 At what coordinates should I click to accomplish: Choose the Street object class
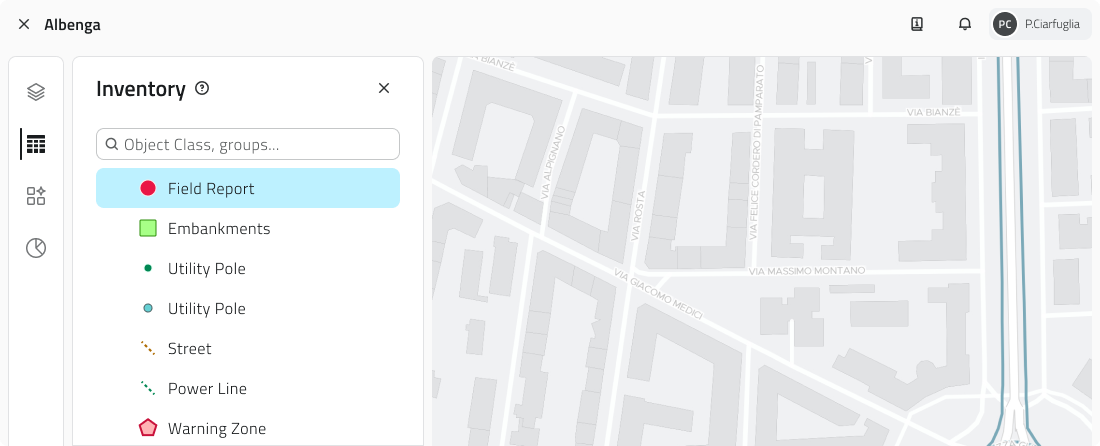[189, 348]
